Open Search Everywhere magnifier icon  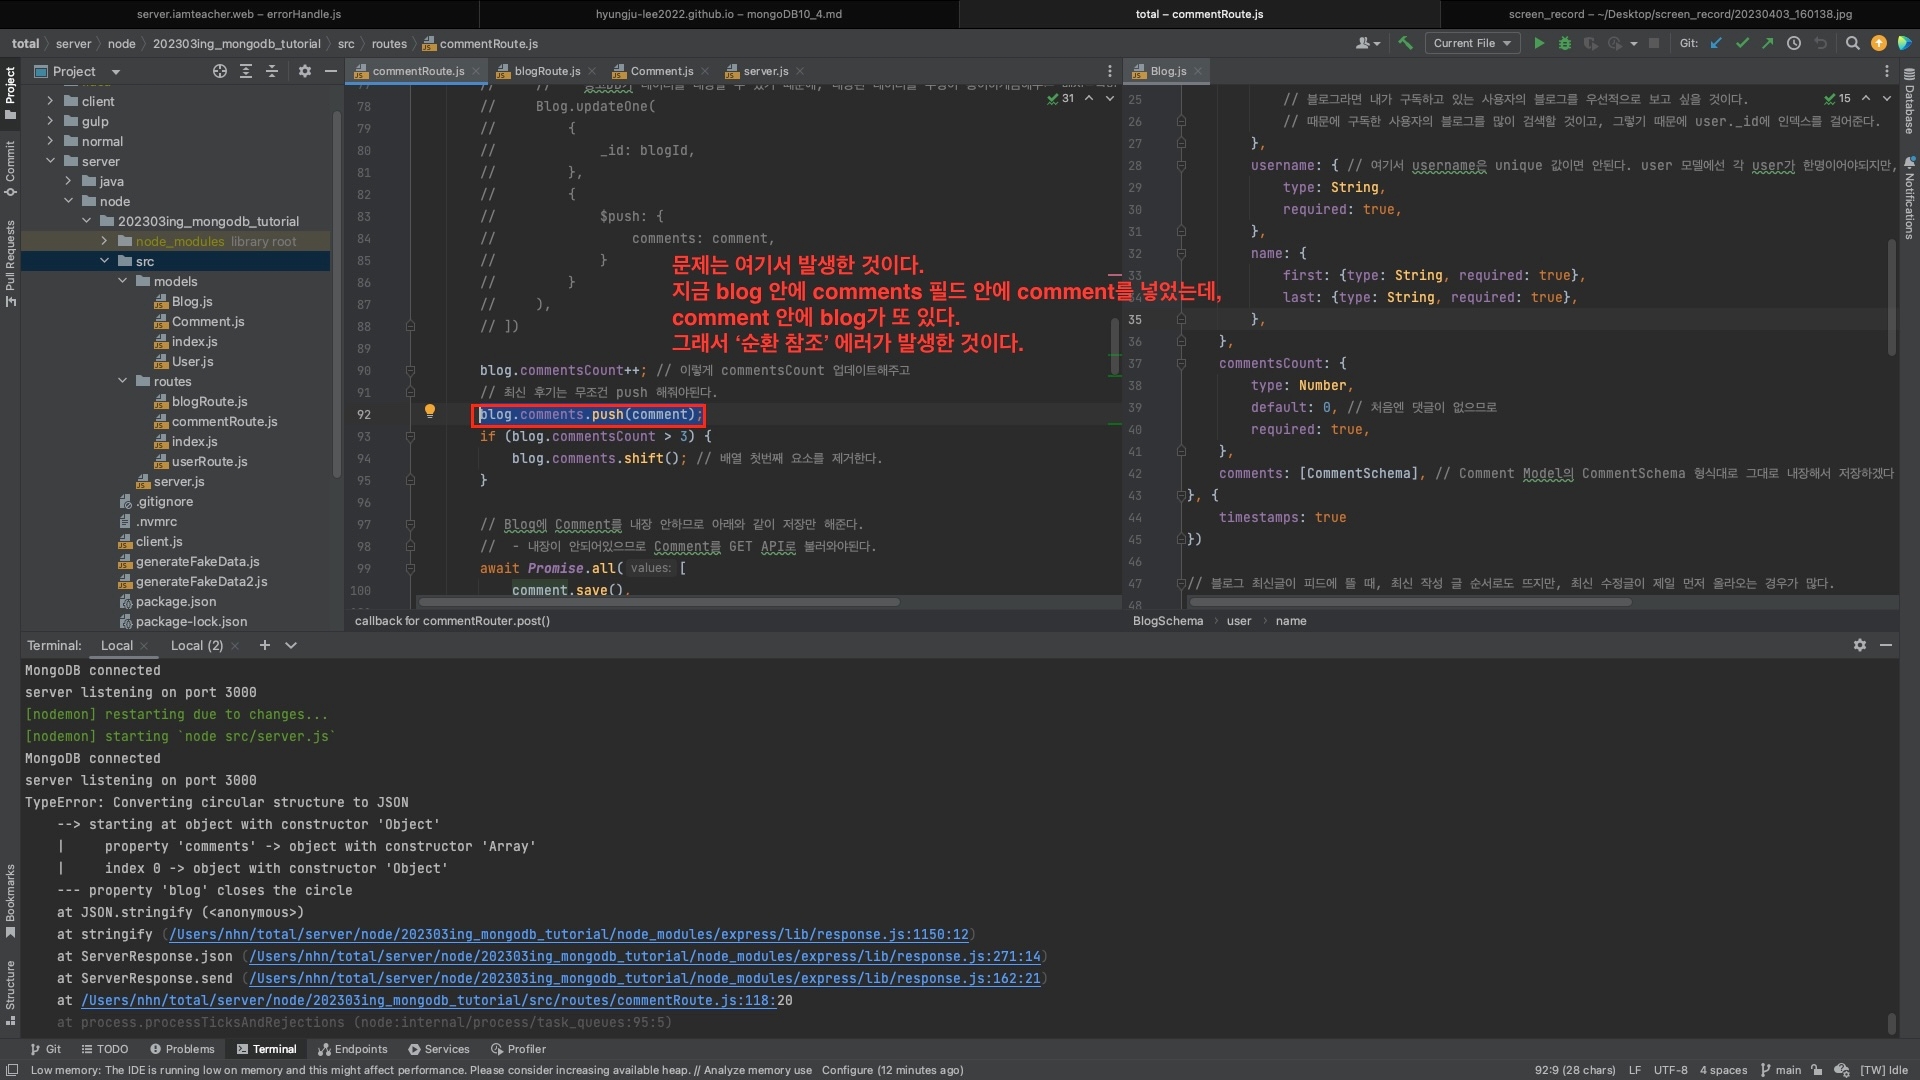(x=1852, y=43)
